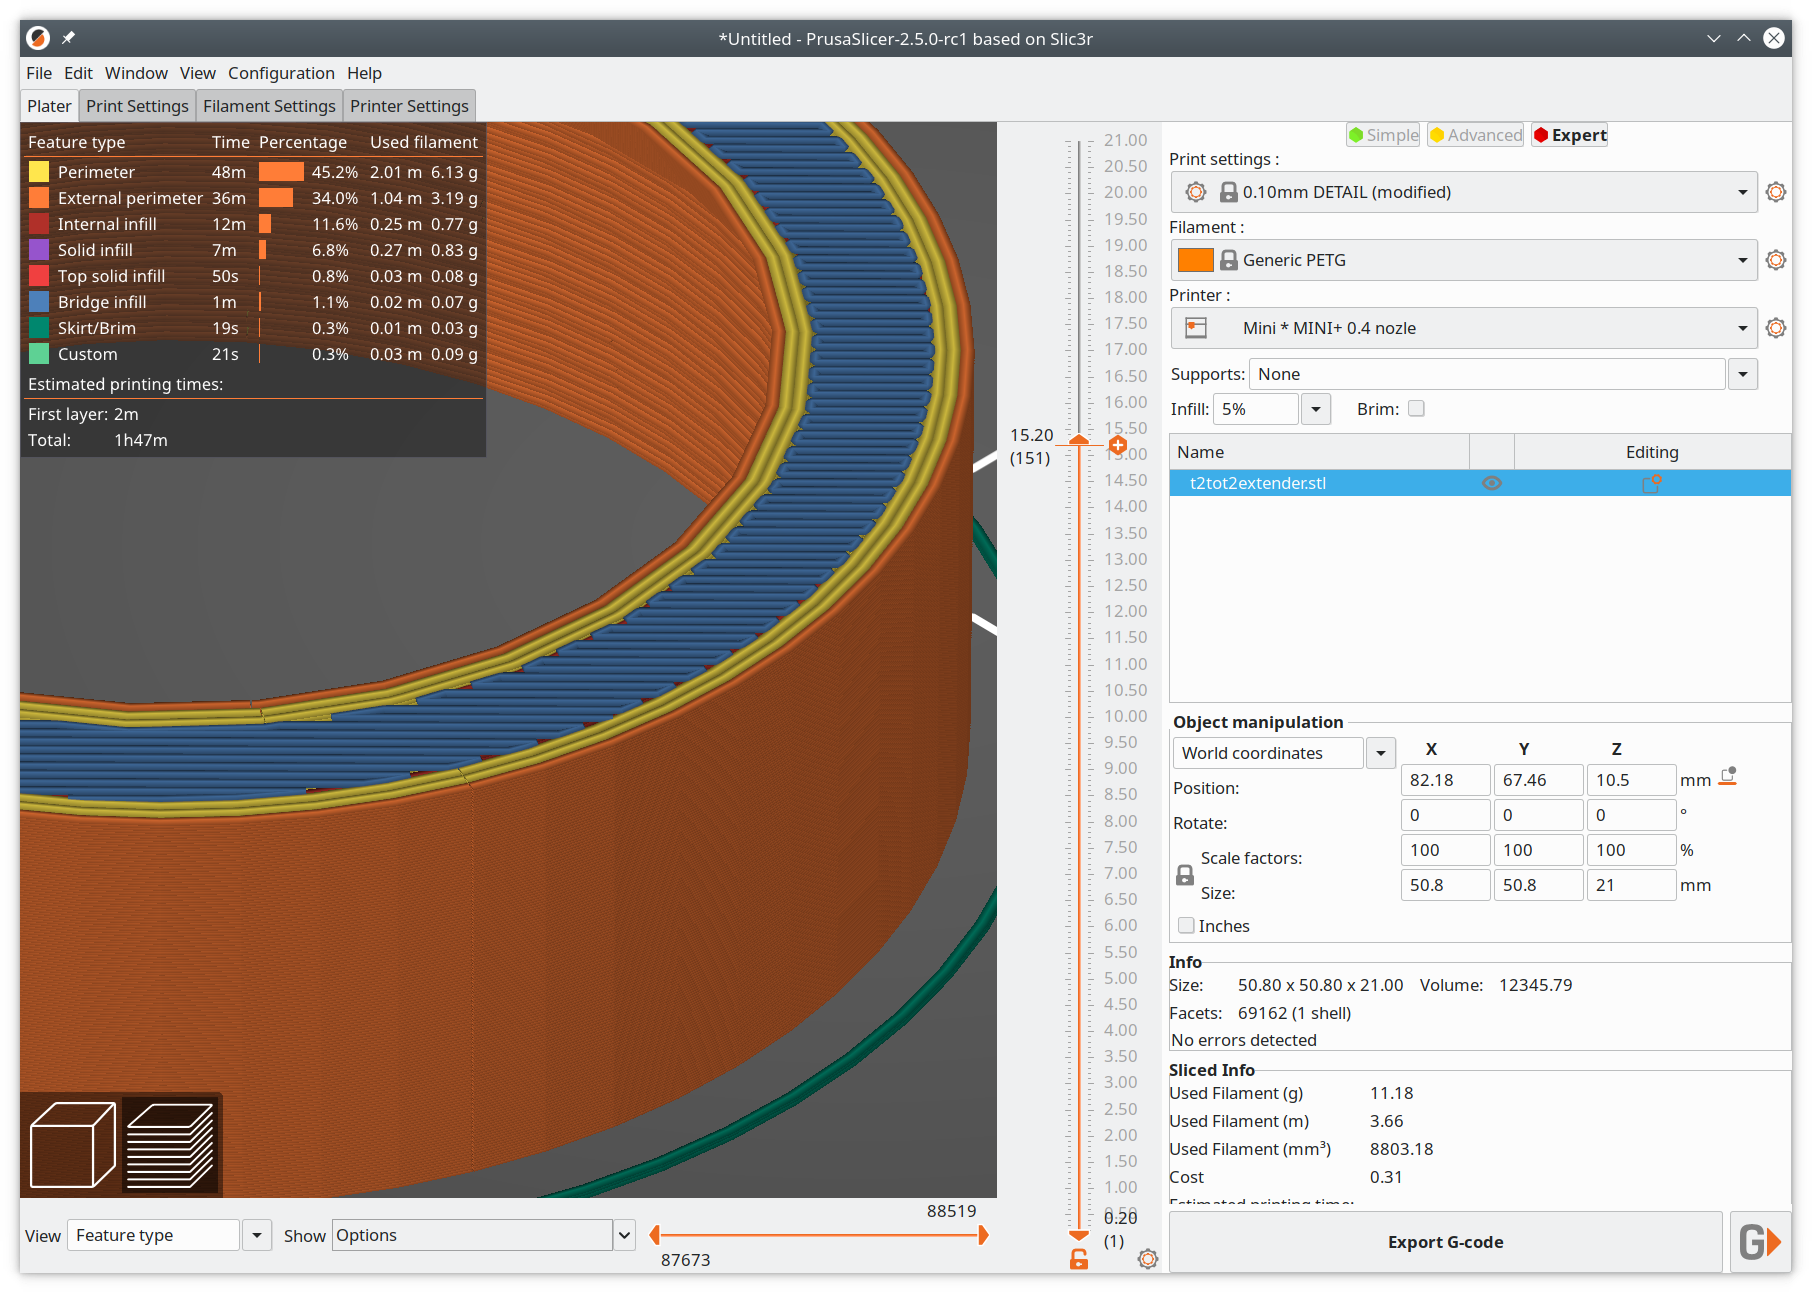Open the File menu
The image size is (1812, 1293).
[39, 73]
